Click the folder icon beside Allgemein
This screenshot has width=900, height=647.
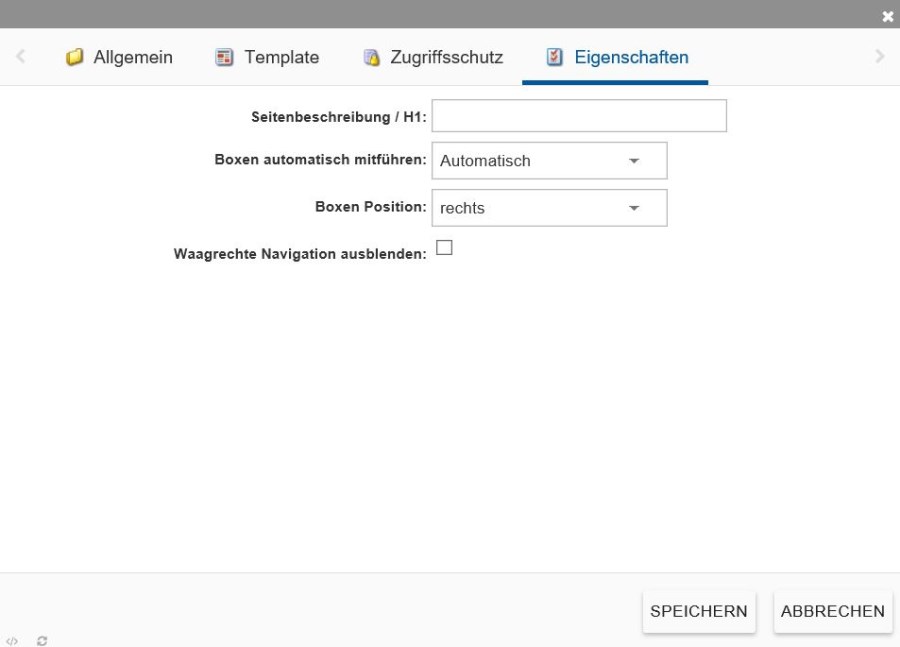click(x=75, y=58)
